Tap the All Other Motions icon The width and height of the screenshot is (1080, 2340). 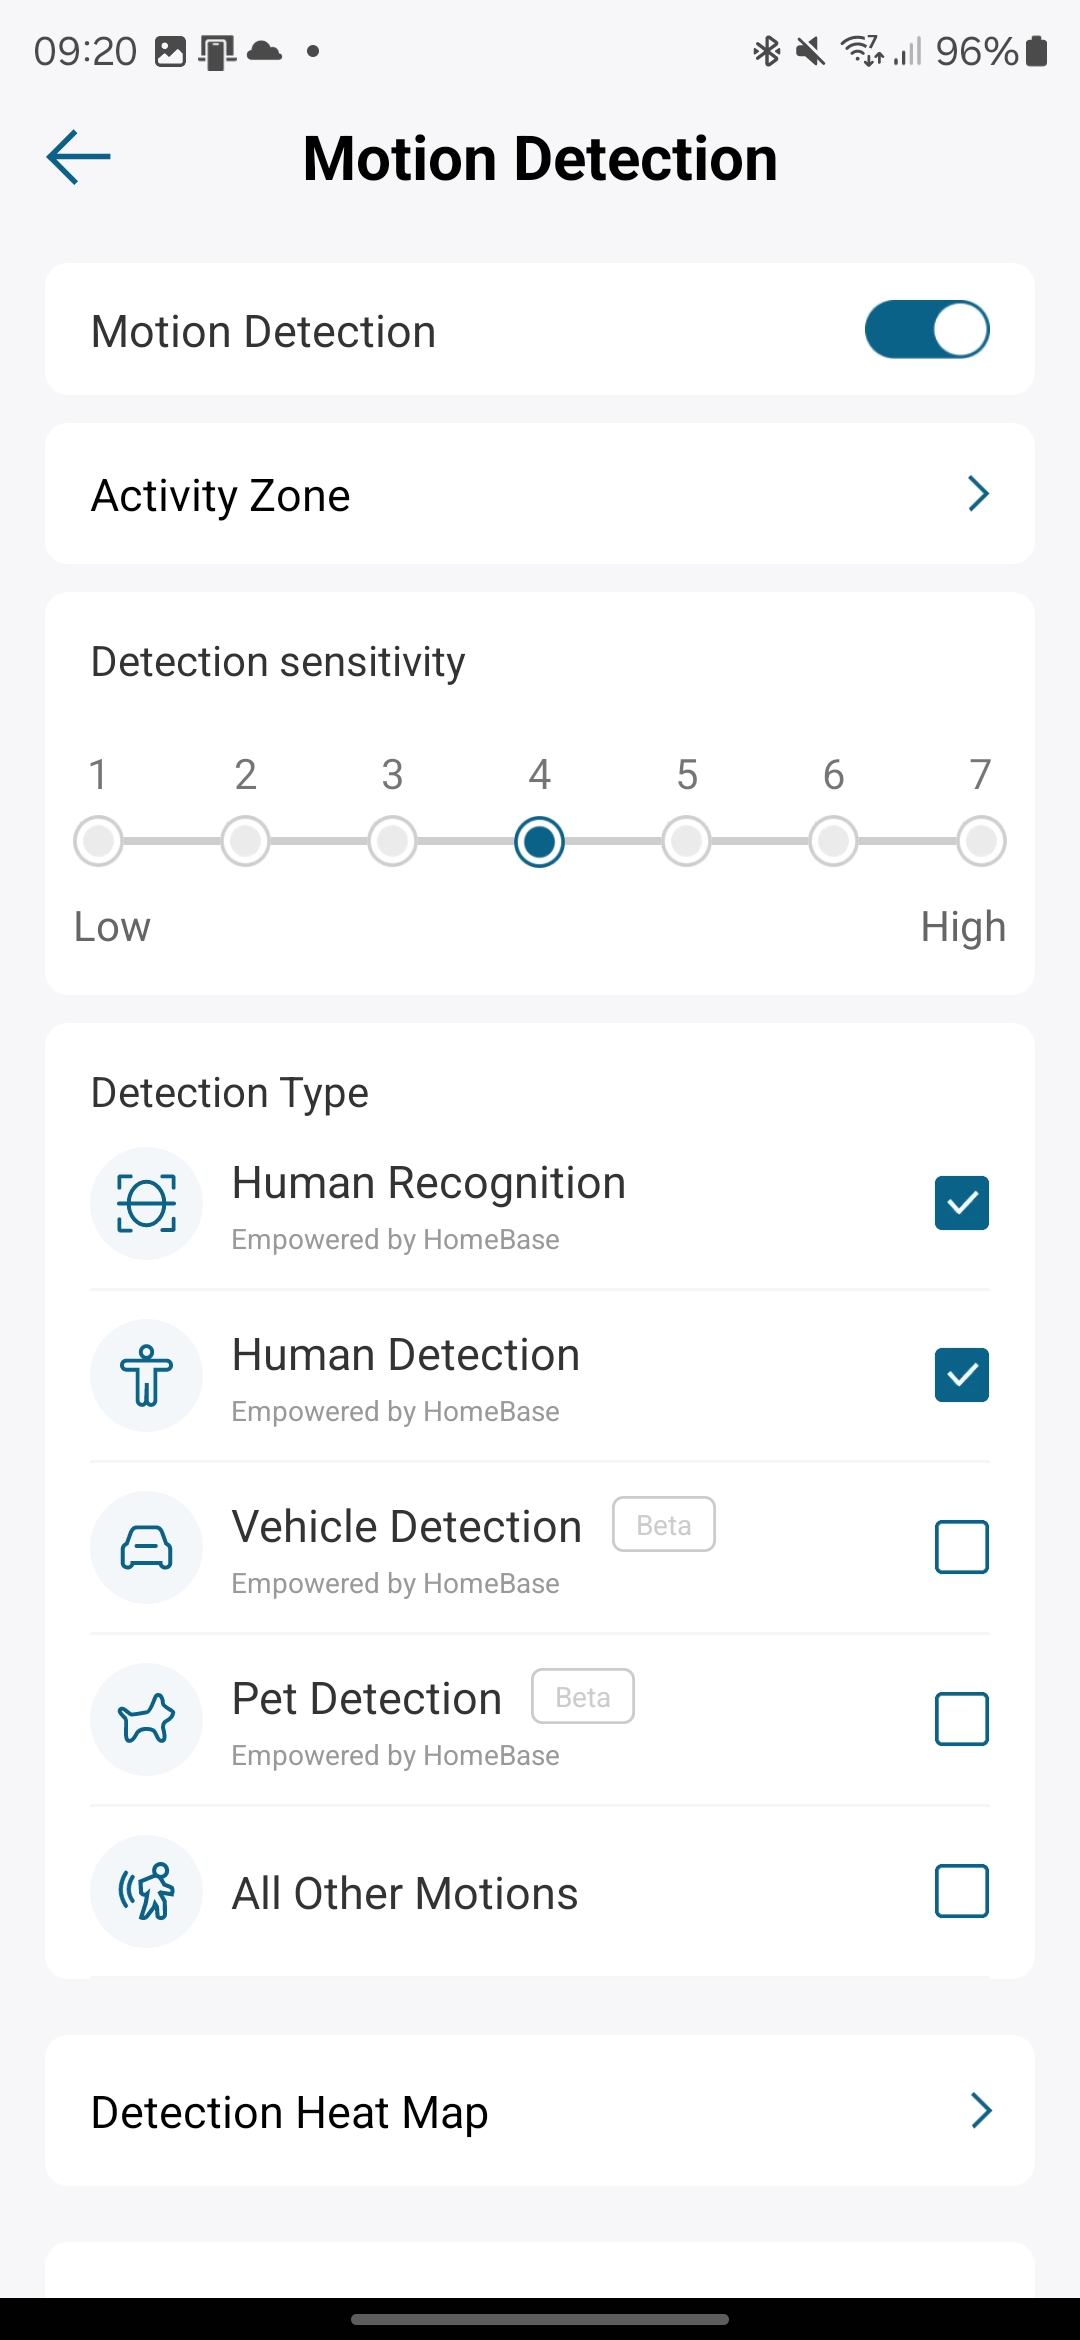(147, 1891)
